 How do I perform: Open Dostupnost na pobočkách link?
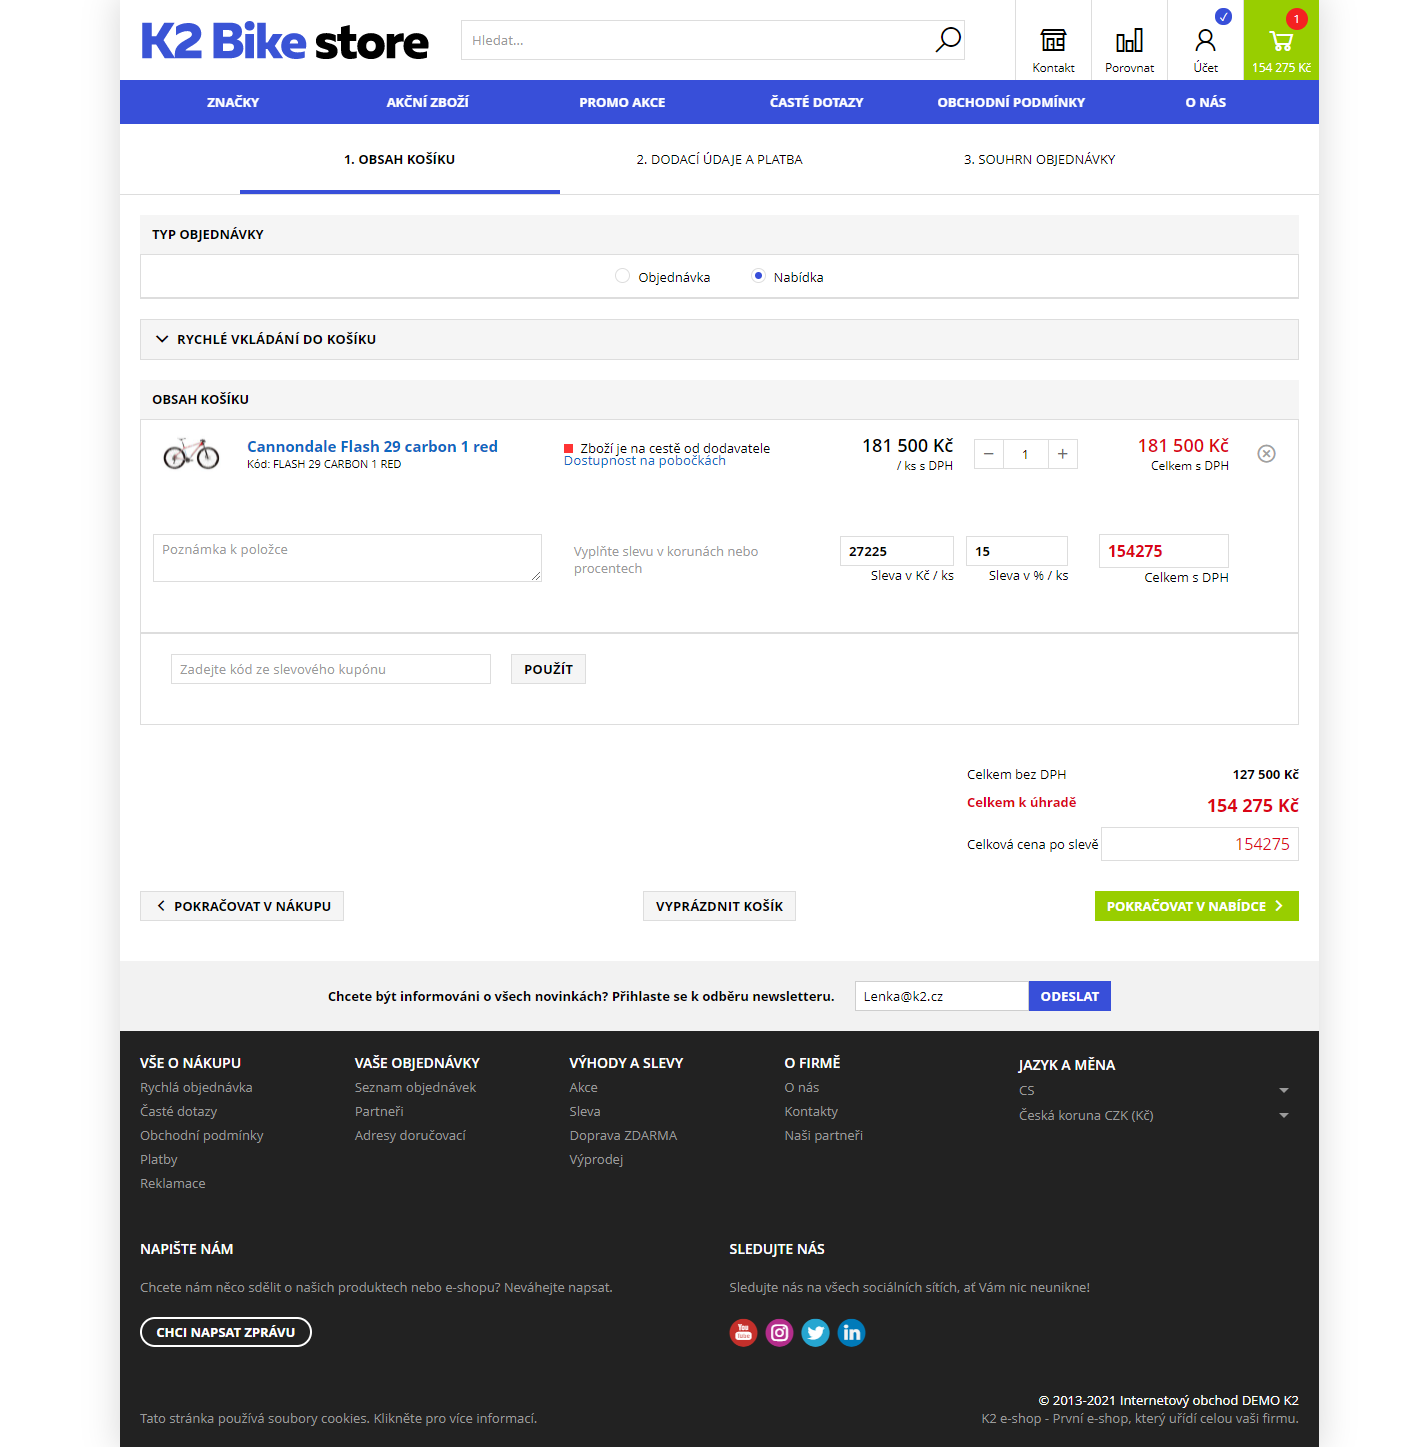pyautogui.click(x=645, y=461)
